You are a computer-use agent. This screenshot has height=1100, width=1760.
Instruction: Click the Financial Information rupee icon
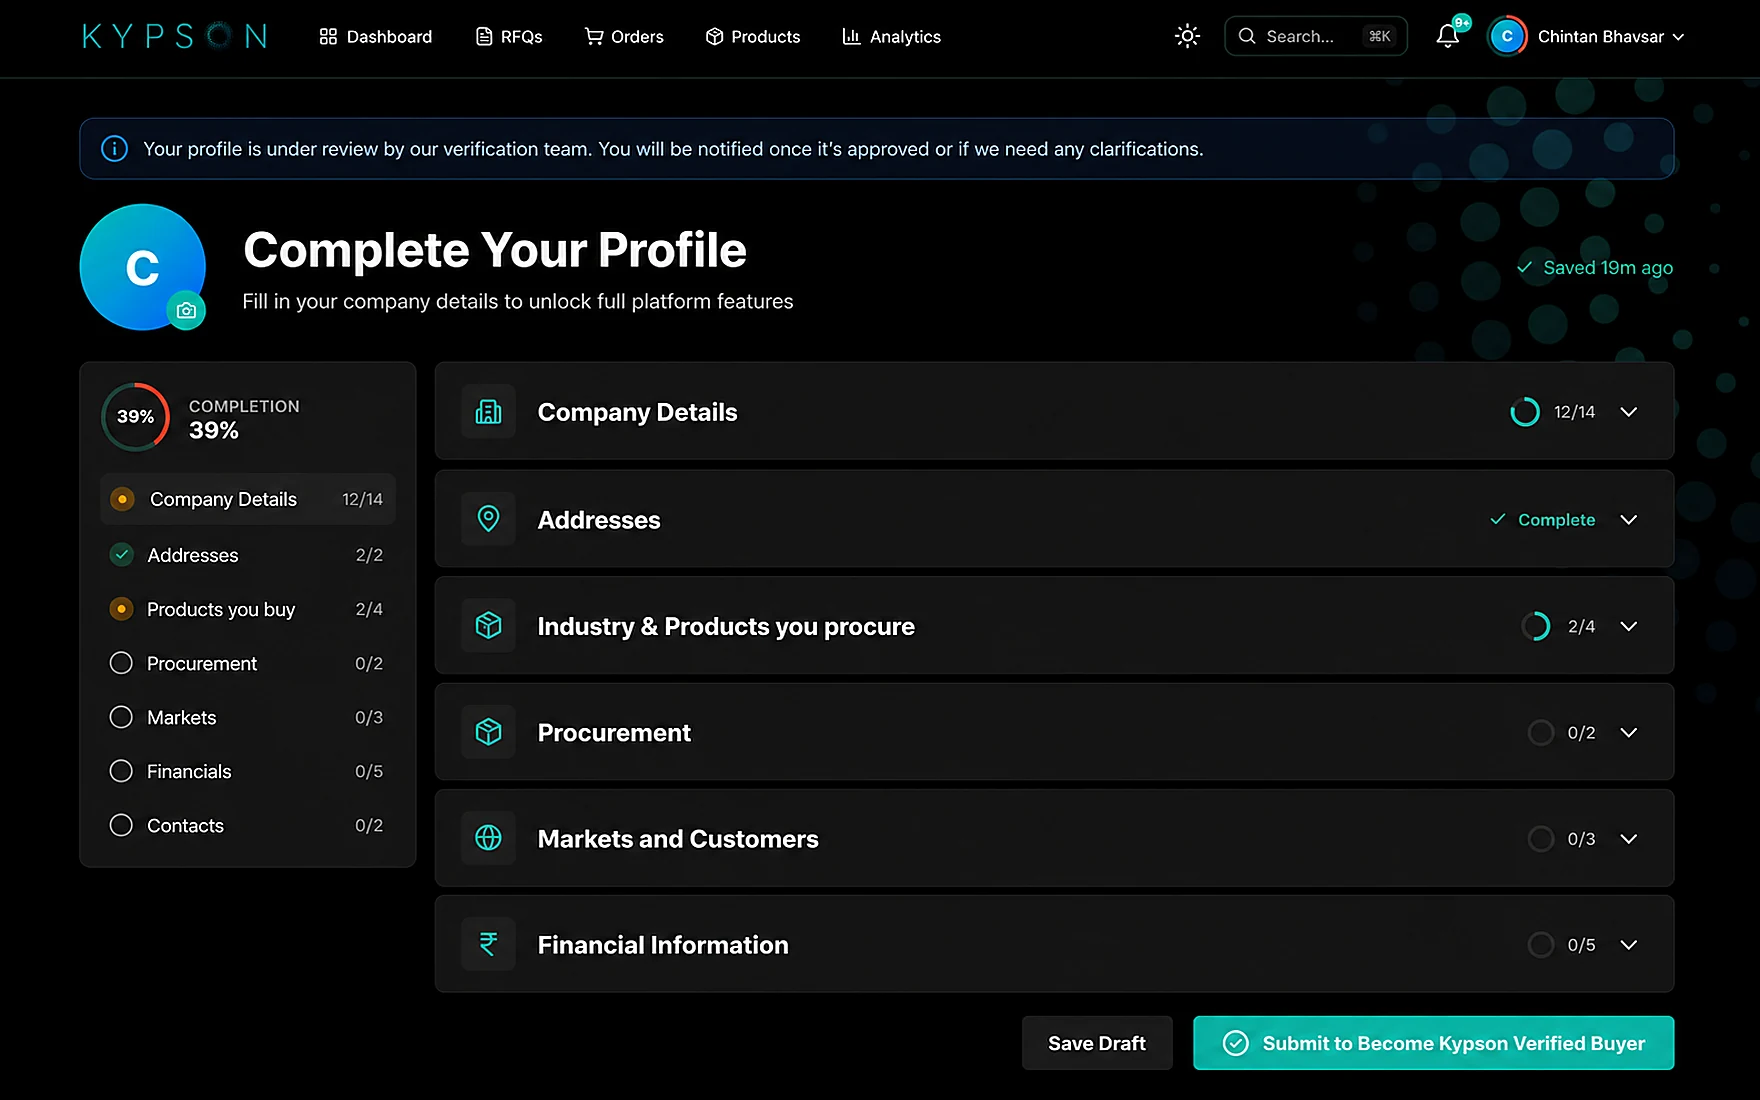(x=488, y=944)
